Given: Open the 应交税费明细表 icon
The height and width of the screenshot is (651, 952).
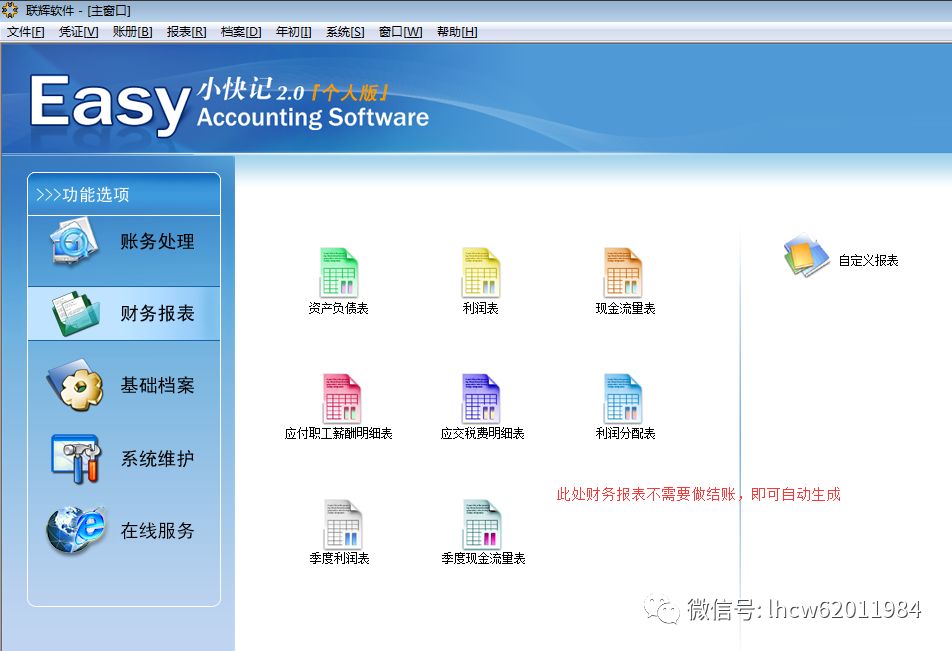Looking at the screenshot, I should [x=481, y=398].
